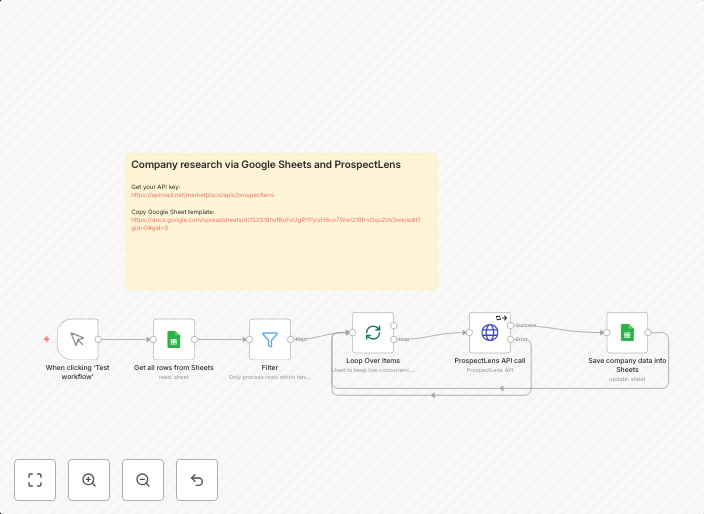Click the 'Copy Google Sheet template:' text
This screenshot has height=514, width=704.
click(173, 212)
